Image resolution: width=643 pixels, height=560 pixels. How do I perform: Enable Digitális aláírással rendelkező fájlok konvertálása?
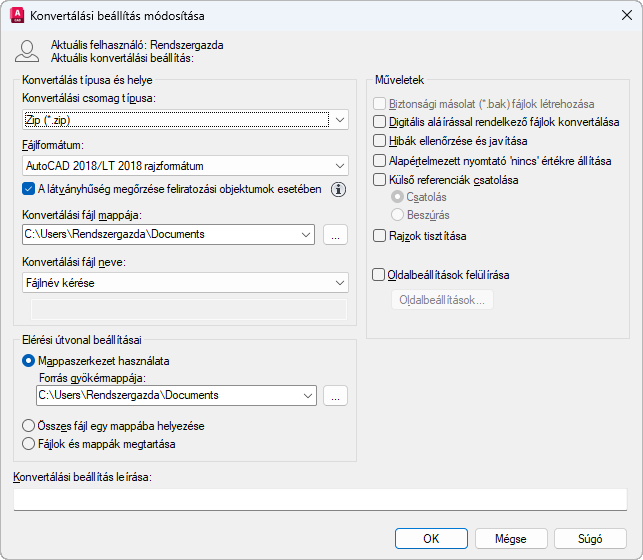pyautogui.click(x=379, y=122)
